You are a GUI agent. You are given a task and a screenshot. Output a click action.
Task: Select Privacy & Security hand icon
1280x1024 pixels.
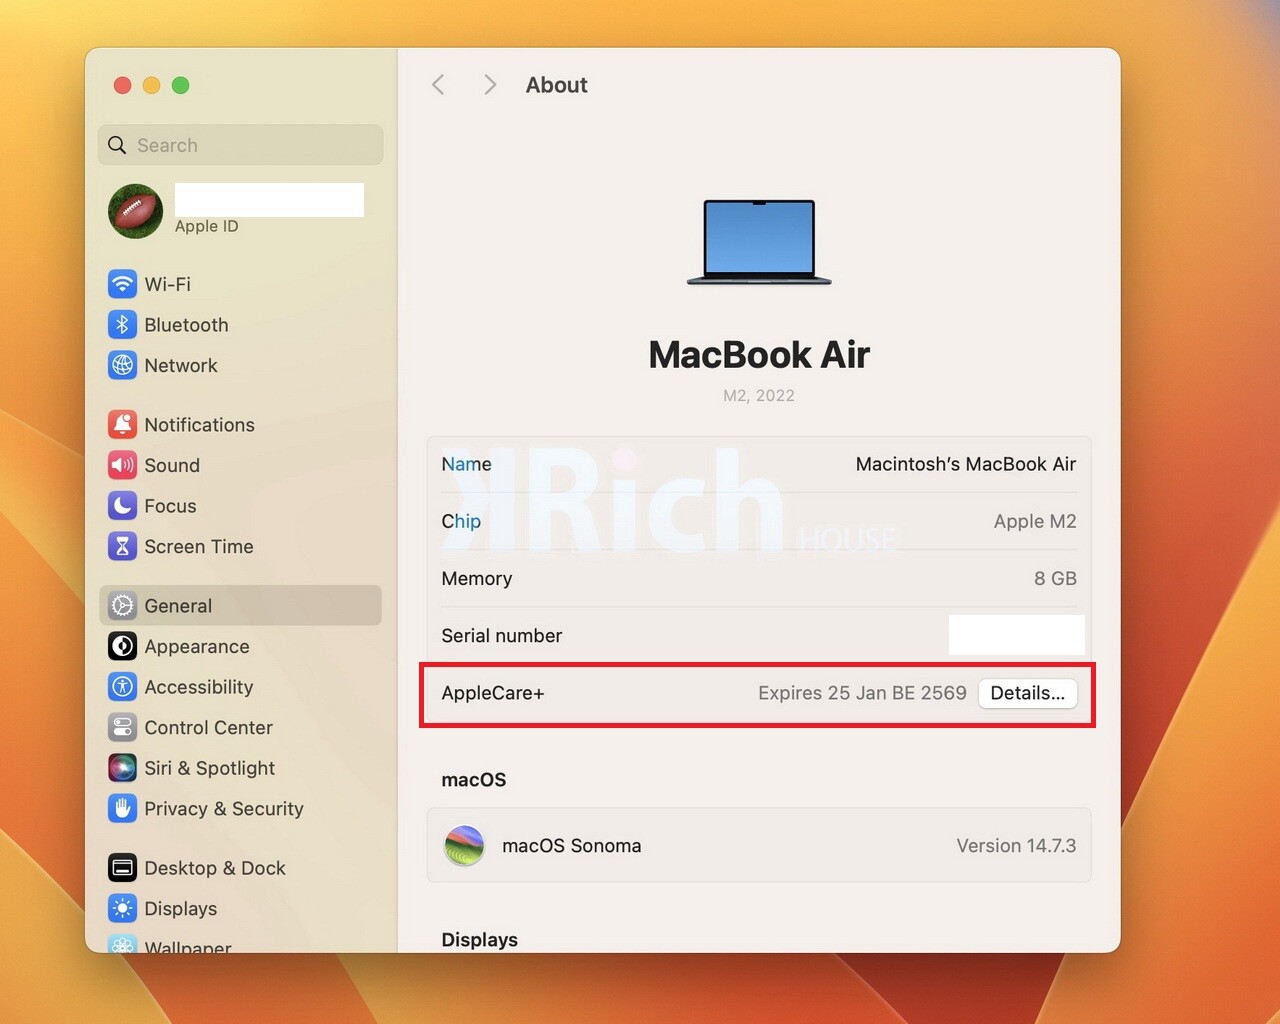(x=122, y=809)
